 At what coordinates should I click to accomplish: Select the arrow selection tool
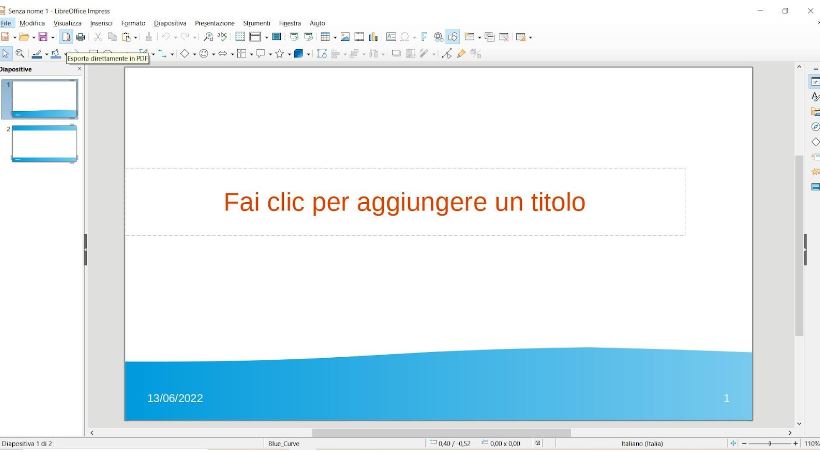click(x=5, y=54)
